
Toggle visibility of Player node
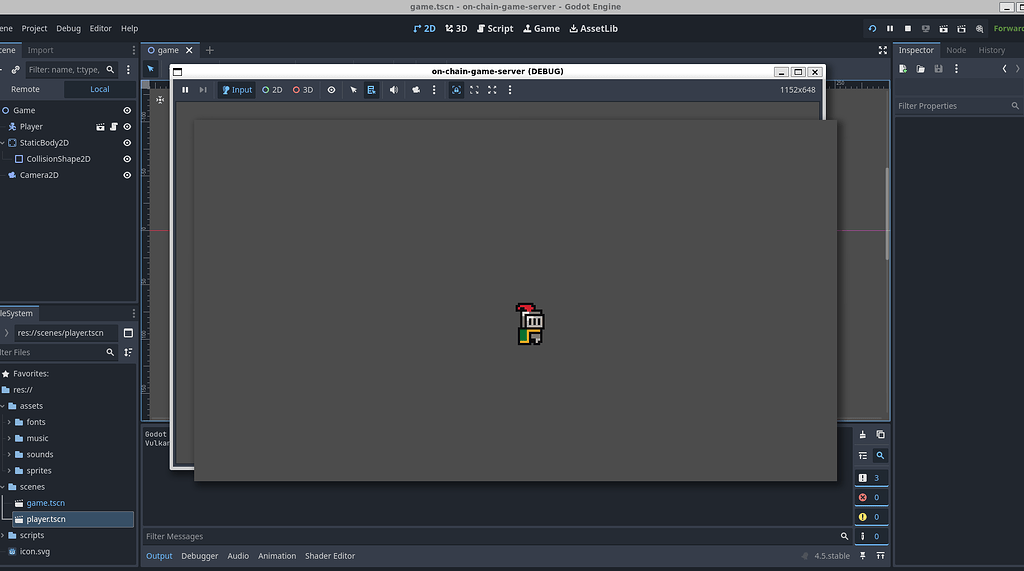click(127, 127)
